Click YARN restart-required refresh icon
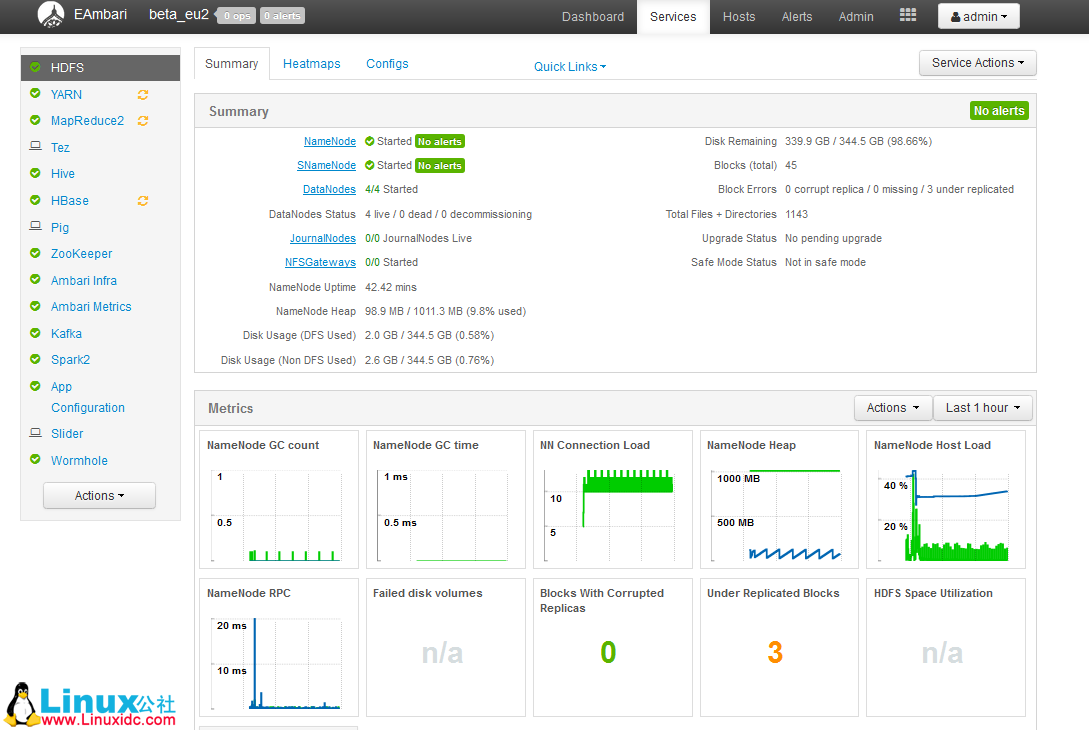Viewport: 1089px width, 730px height. [x=143, y=95]
